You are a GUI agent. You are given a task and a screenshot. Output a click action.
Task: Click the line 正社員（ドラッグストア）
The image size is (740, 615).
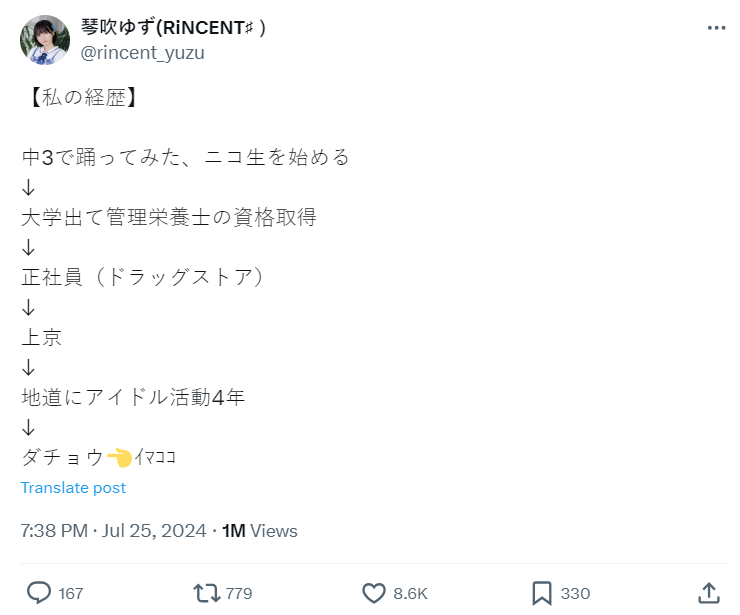pos(145,277)
